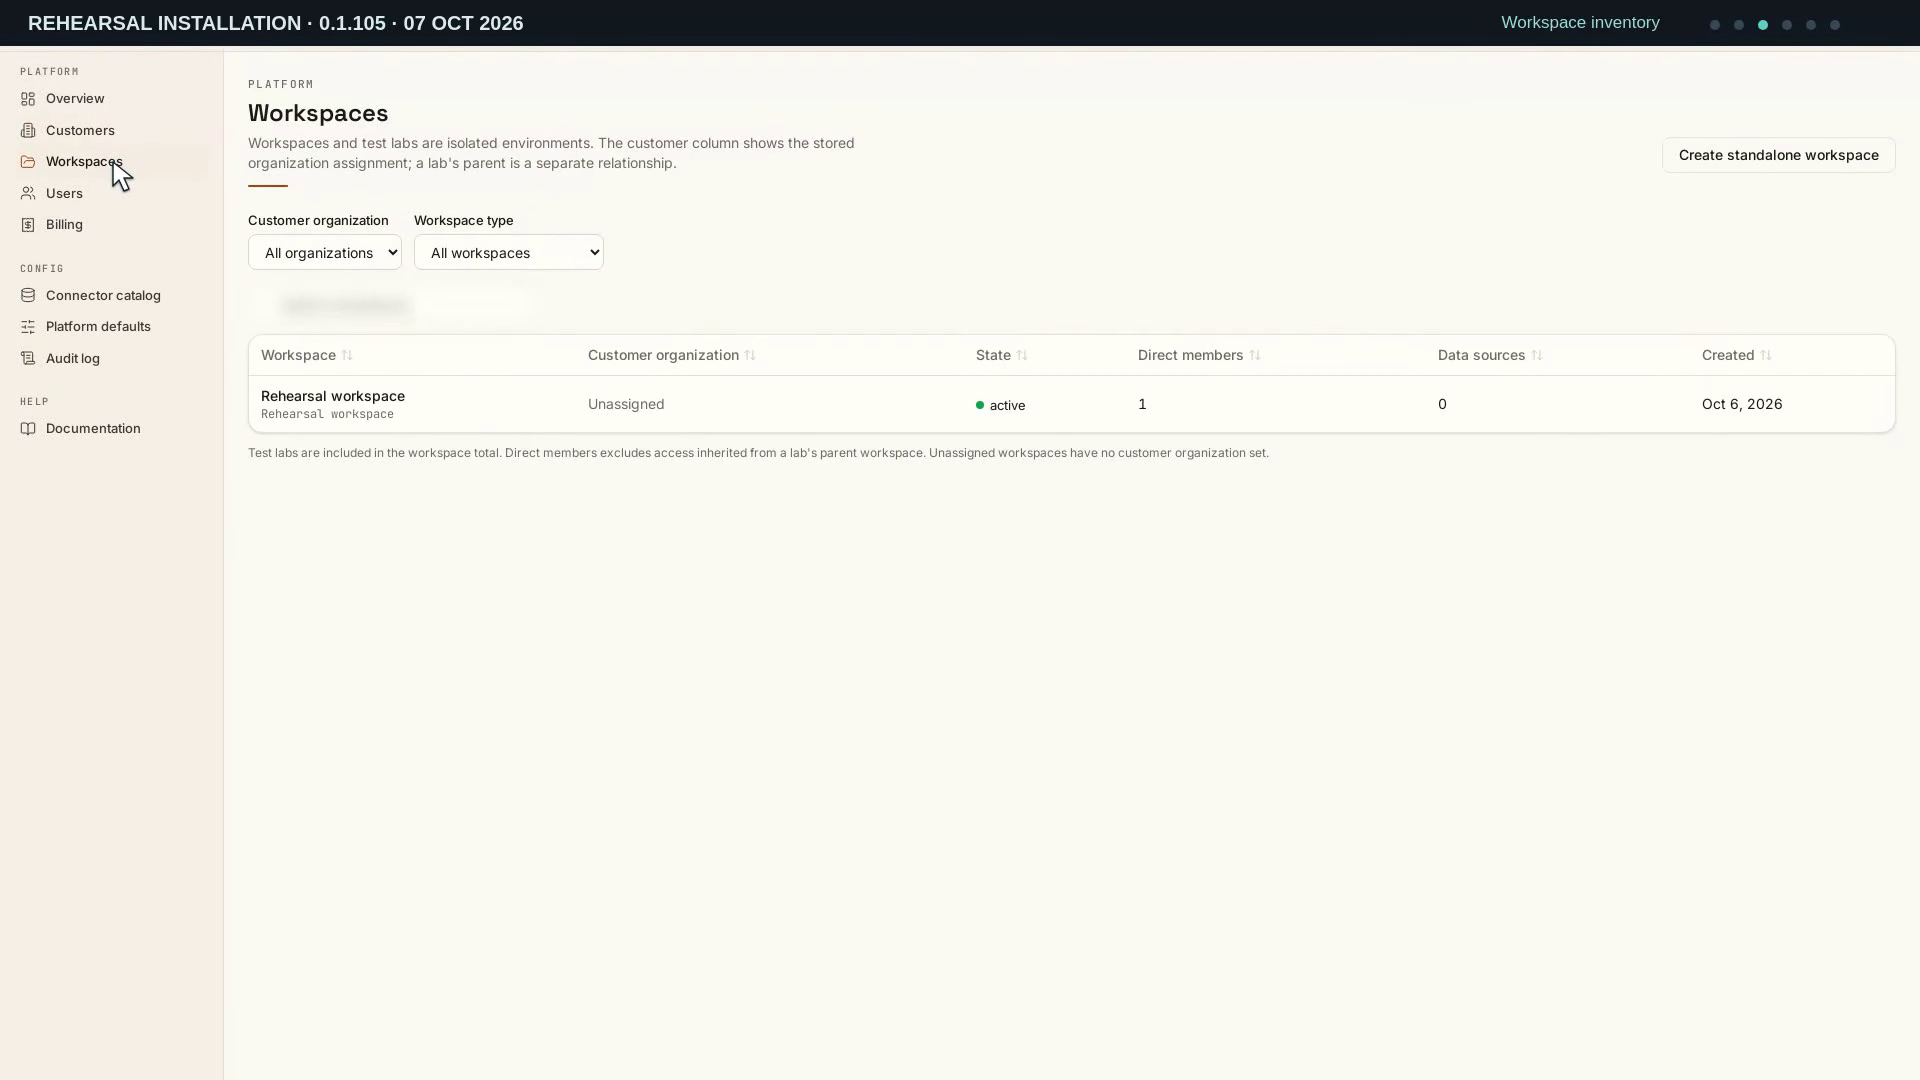Viewport: 1920px width, 1080px height.
Task: Click the first step dot in the top bar
Action: pyautogui.click(x=1715, y=25)
